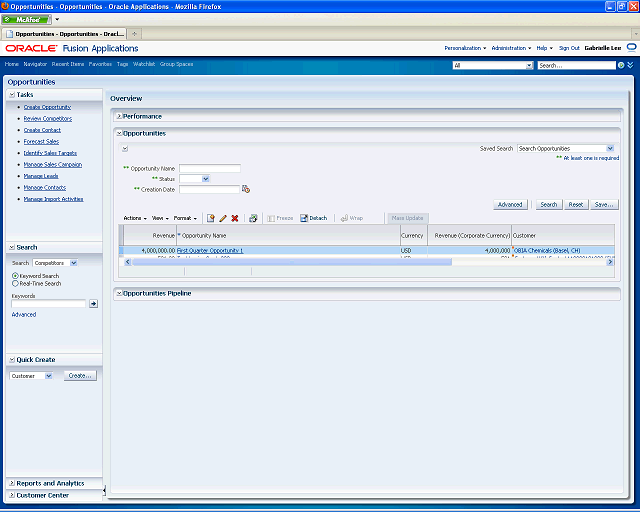Click the Freeze toolbar button
This screenshot has width=640, height=512.
[x=280, y=218]
